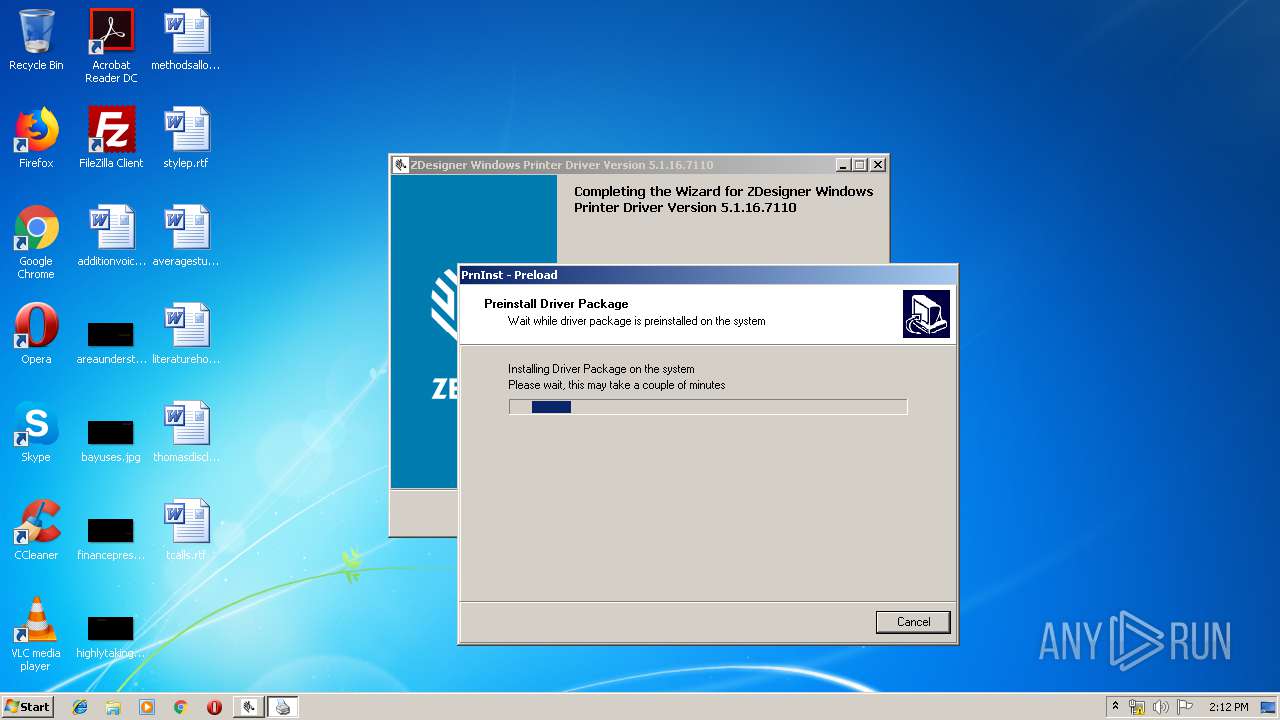Open Action Center flag icon
Viewport: 1280px width, 720px height.
click(1184, 707)
